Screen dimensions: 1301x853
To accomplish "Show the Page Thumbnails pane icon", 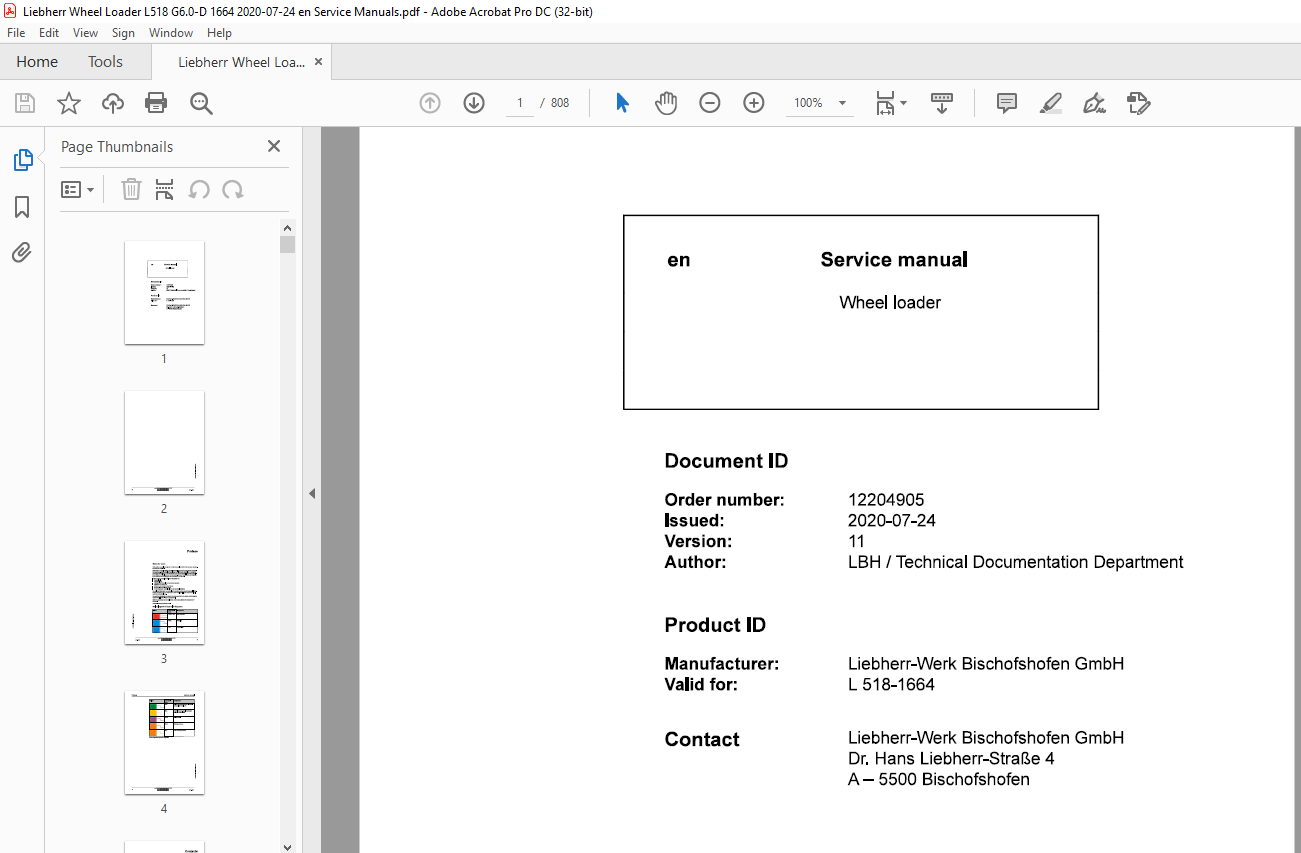I will 22,160.
